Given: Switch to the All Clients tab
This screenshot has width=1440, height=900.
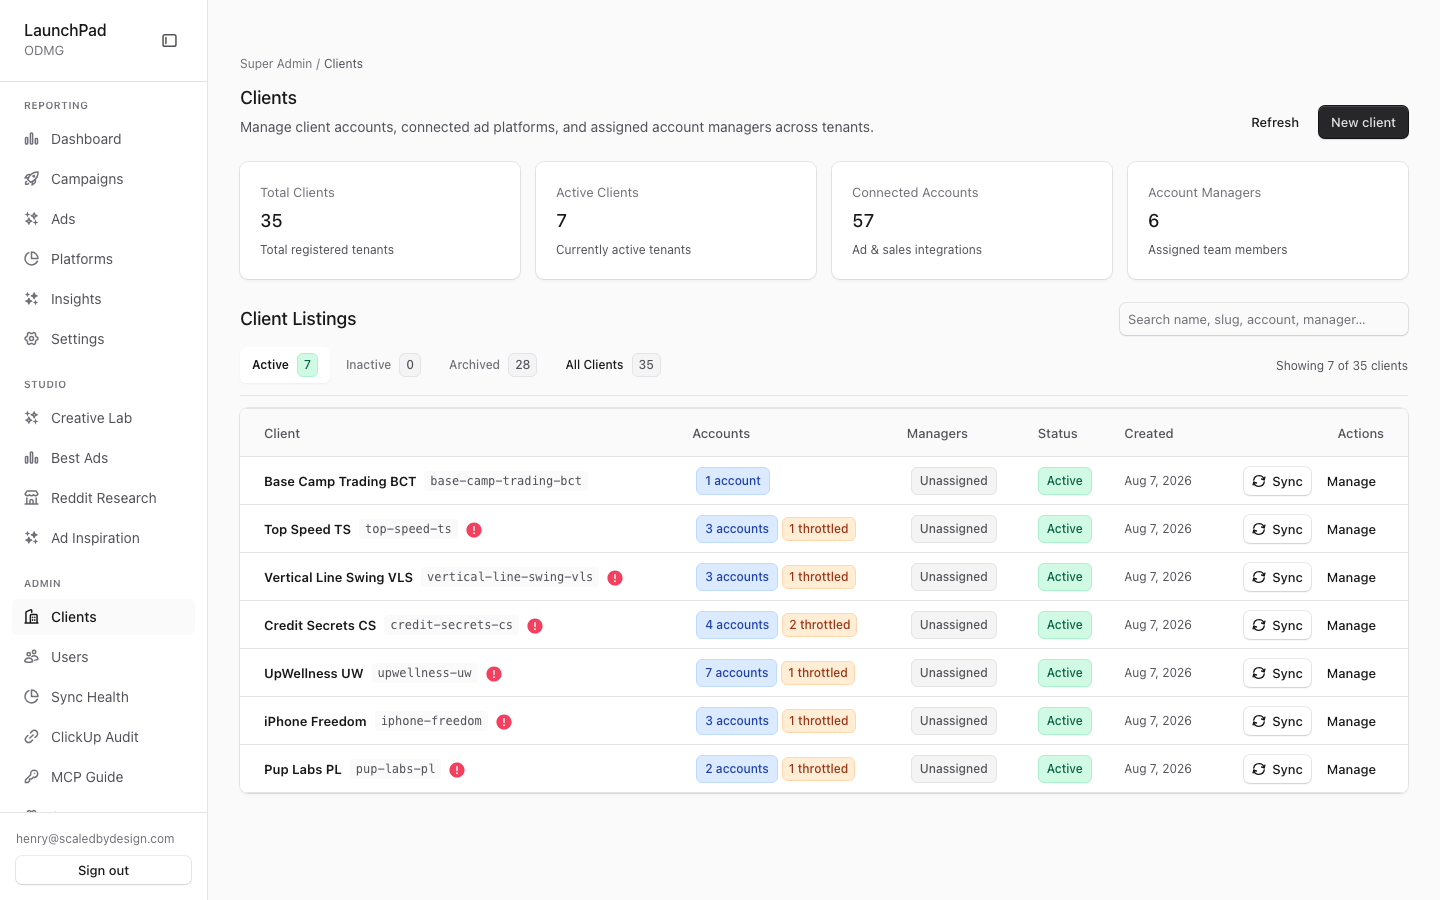Looking at the screenshot, I should click(x=612, y=365).
